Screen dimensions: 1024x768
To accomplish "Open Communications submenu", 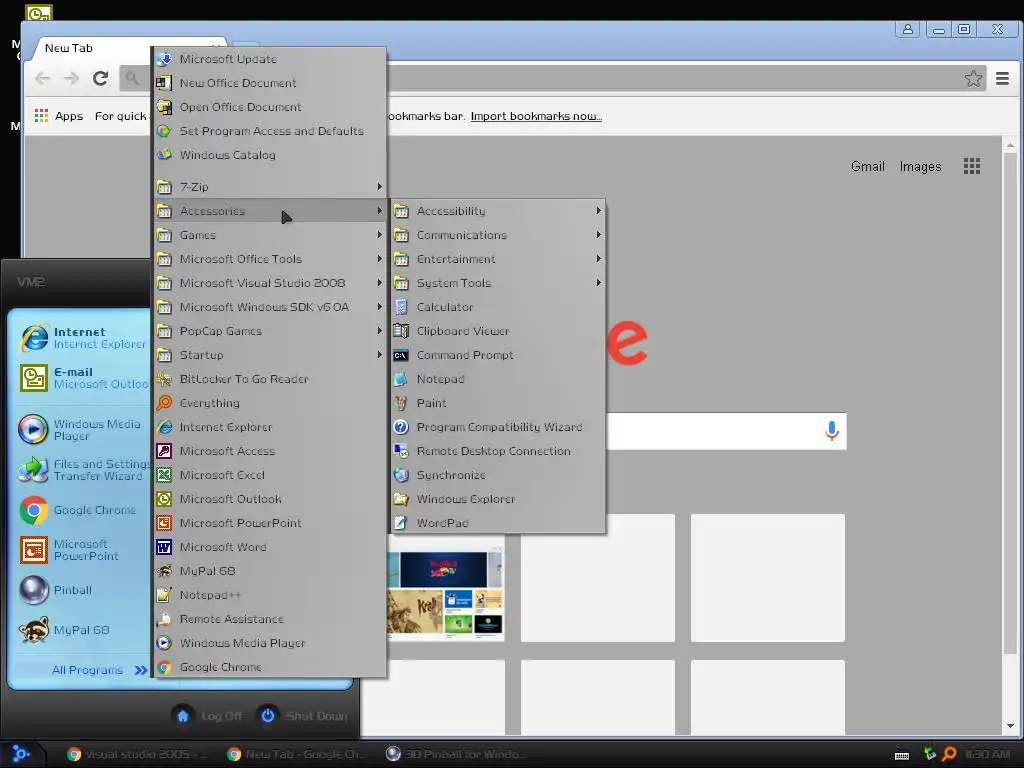I will (498, 235).
